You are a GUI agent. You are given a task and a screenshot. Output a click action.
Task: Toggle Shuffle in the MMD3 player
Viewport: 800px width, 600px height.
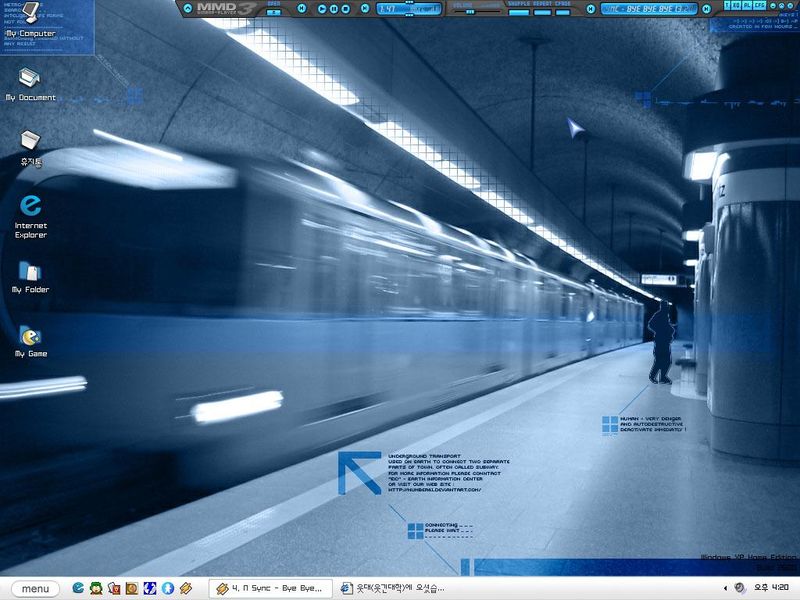coord(519,11)
